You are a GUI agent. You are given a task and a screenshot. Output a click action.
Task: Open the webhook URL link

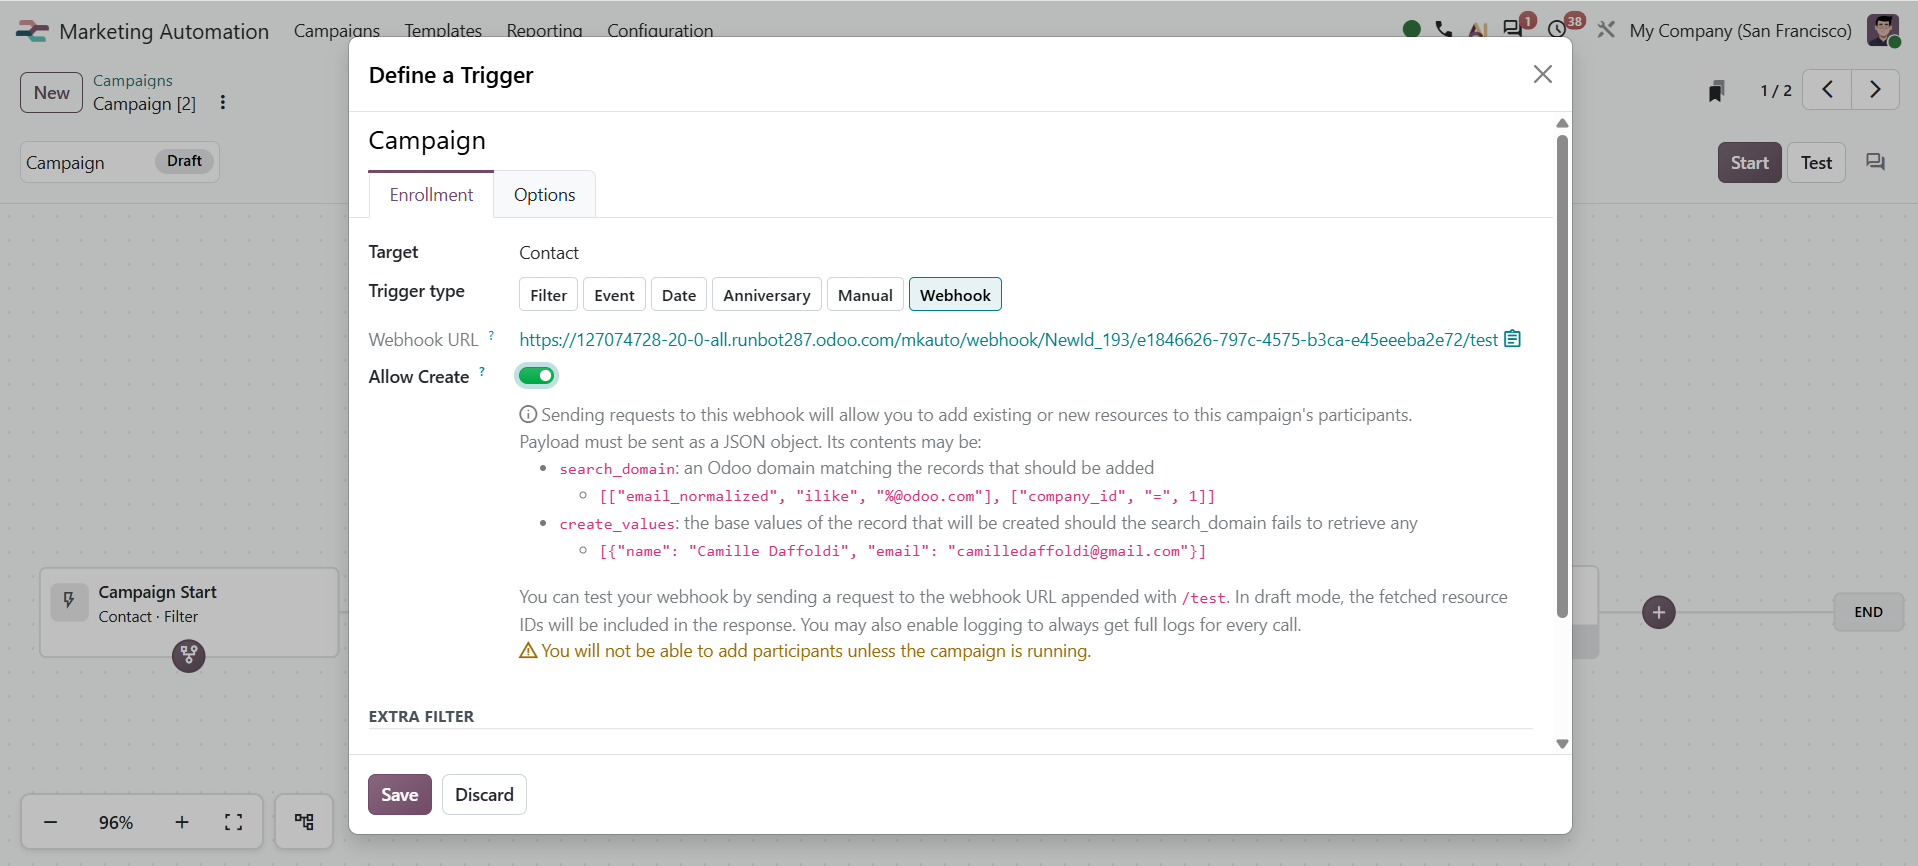[1008, 340]
